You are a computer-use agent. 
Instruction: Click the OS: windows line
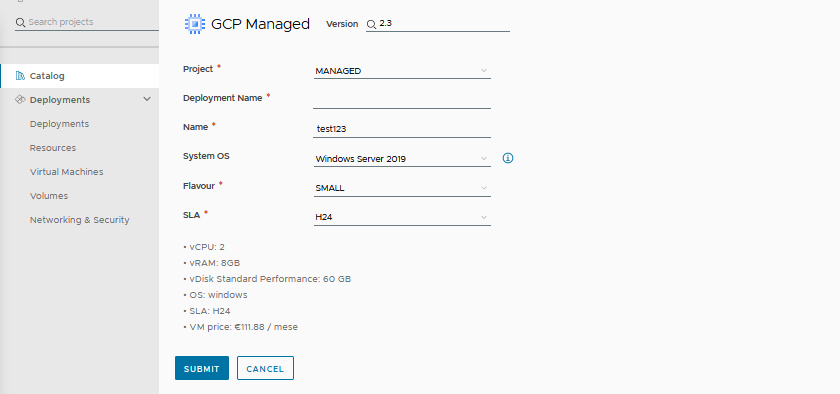pyautogui.click(x=215, y=295)
